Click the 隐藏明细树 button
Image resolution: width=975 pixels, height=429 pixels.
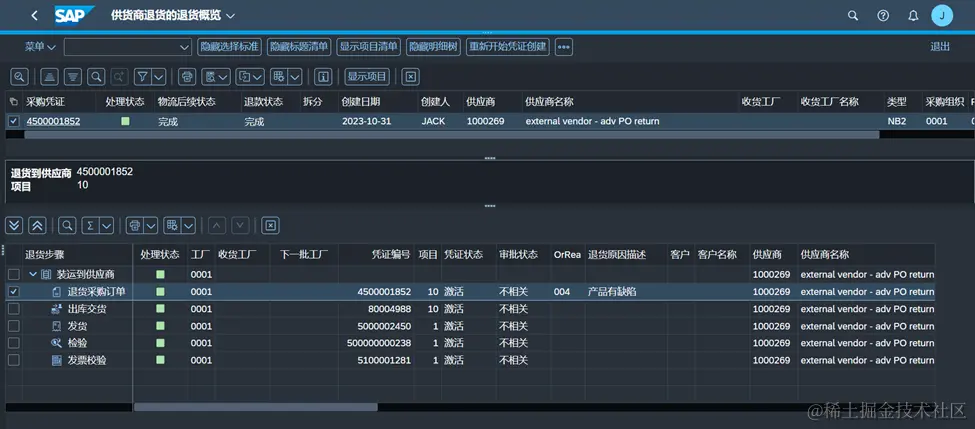(x=433, y=47)
